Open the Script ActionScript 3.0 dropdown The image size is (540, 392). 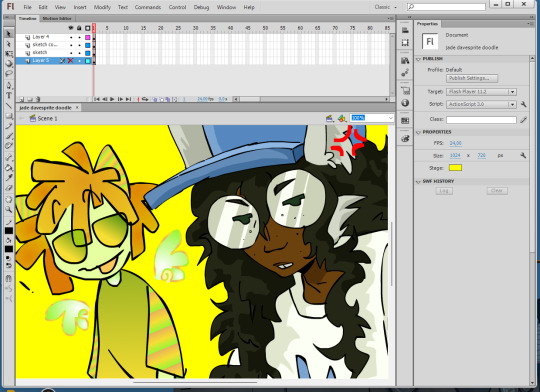tap(481, 104)
